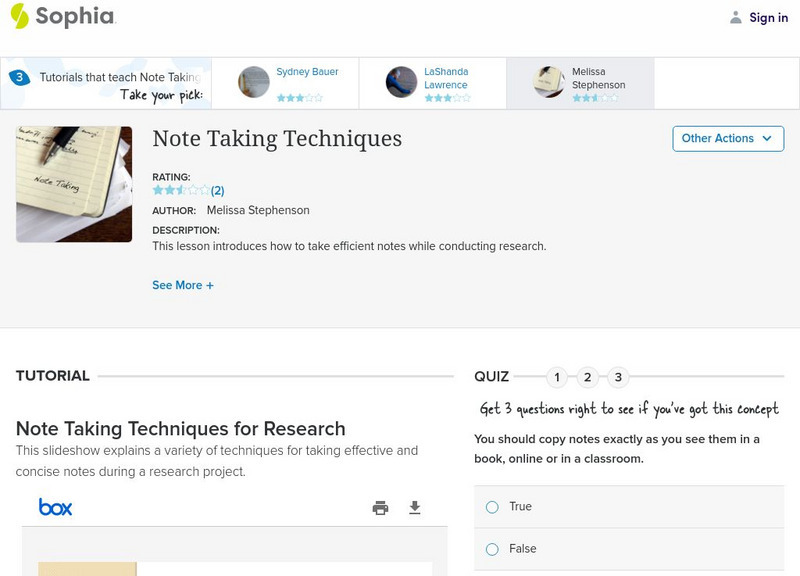Click the tutorials count speech bubble icon

[19, 77]
